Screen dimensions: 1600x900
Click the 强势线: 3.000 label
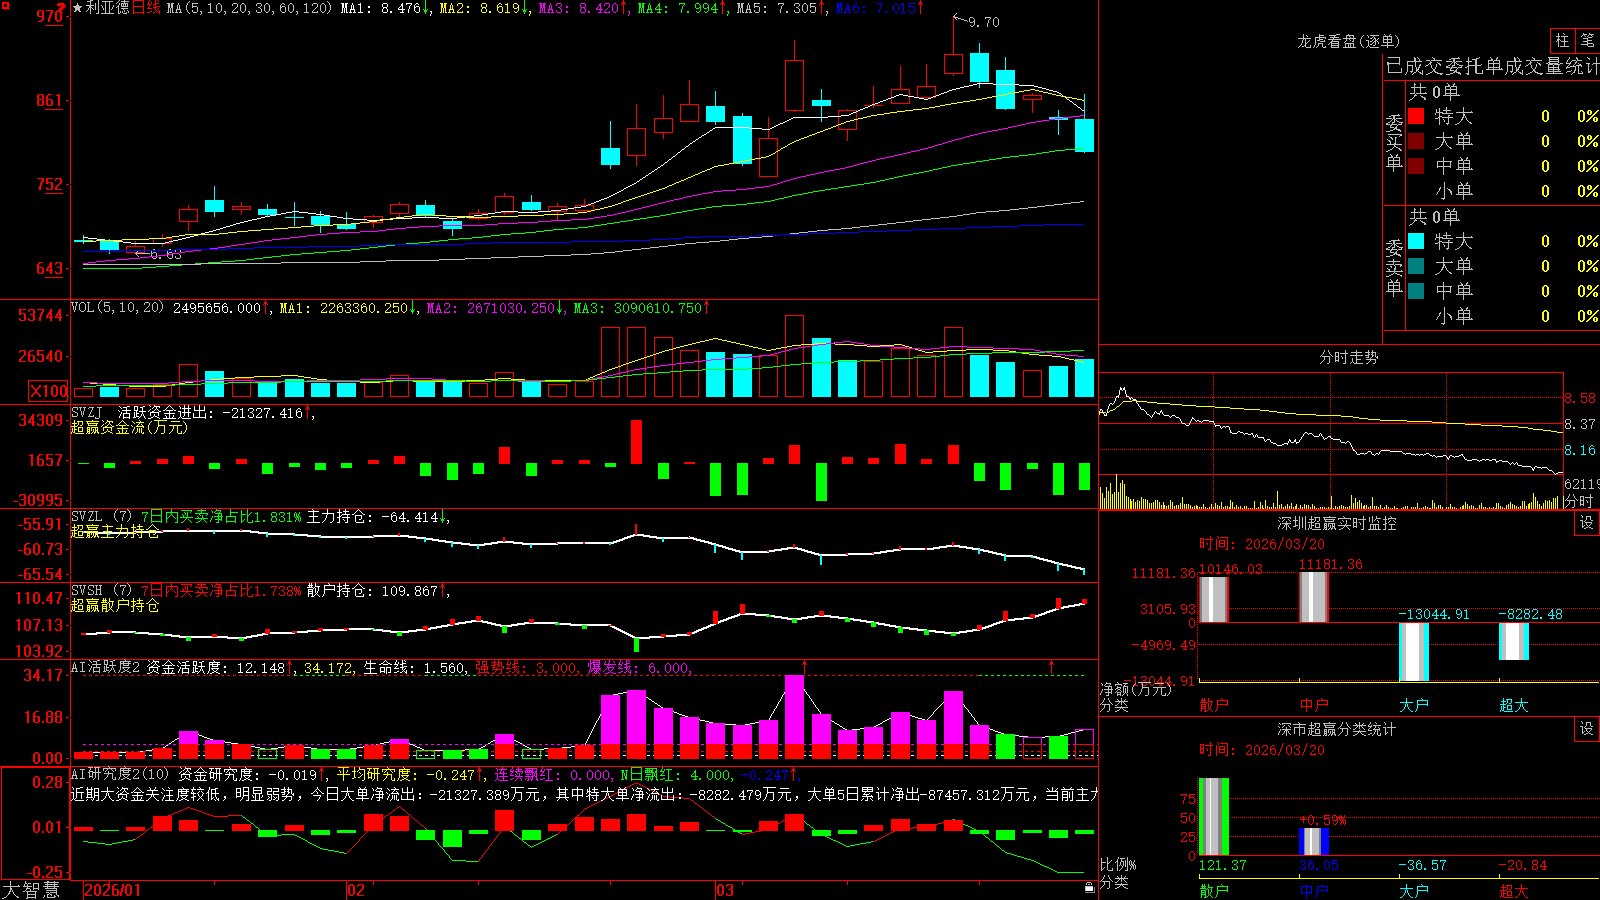(526, 667)
